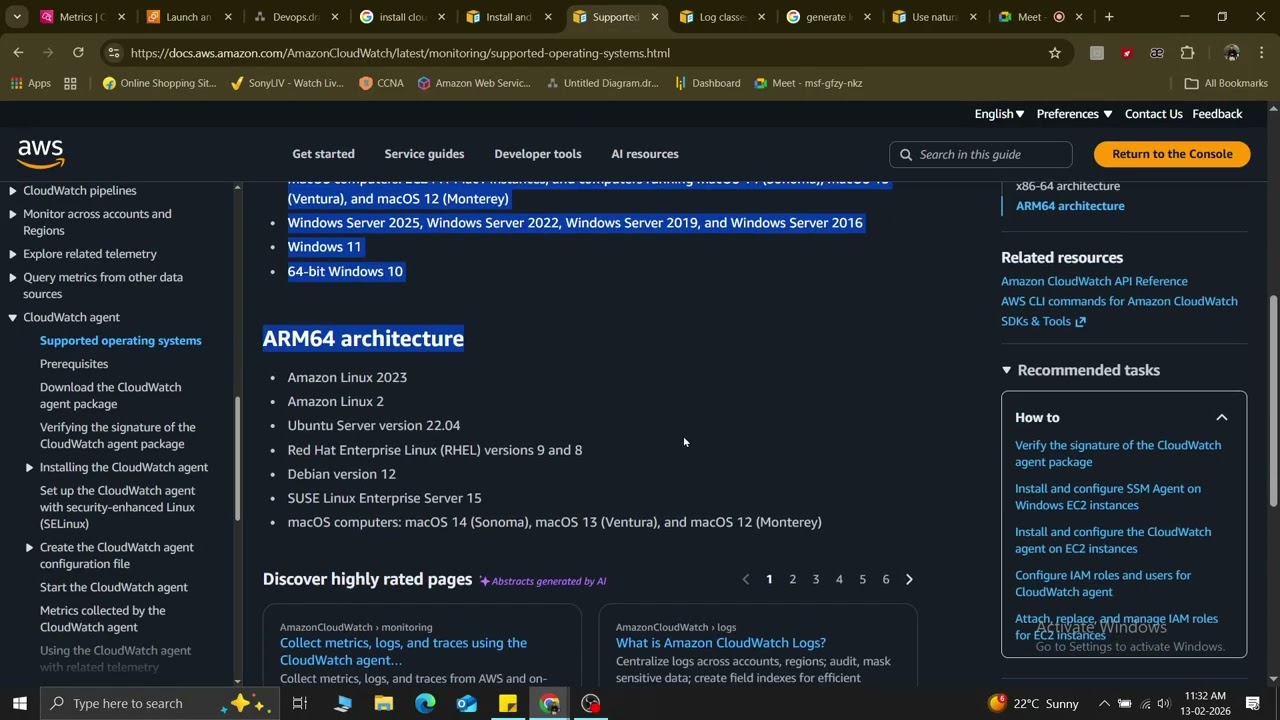Open Amazon CloudWatch API Reference link
1280x720 pixels.
pyautogui.click(x=1094, y=281)
